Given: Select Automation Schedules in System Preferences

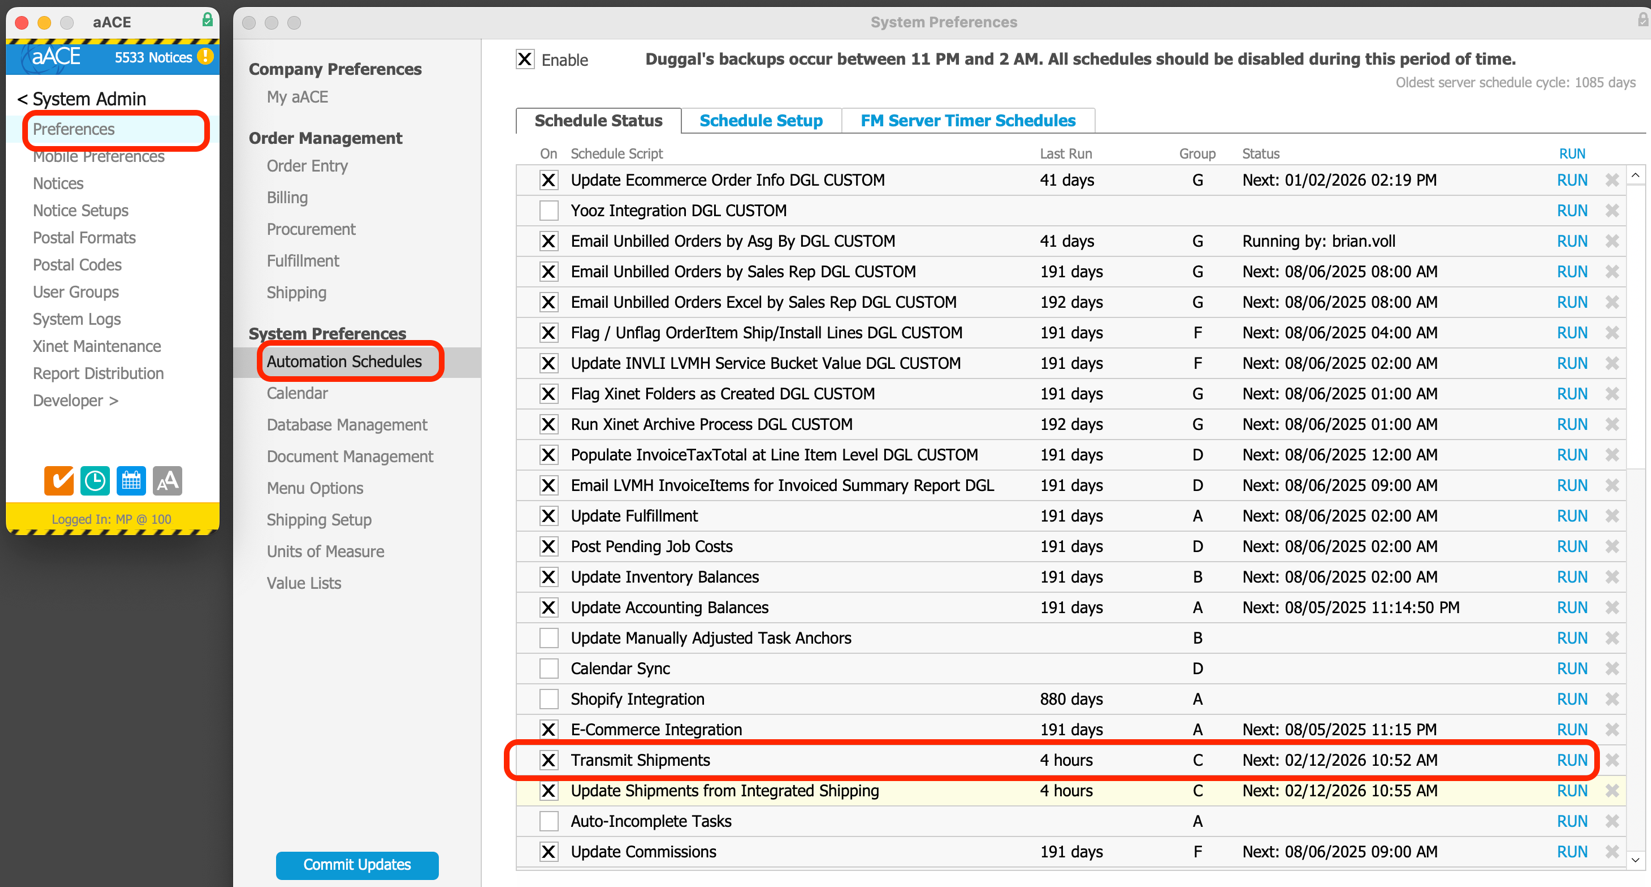Looking at the screenshot, I should (x=344, y=362).
